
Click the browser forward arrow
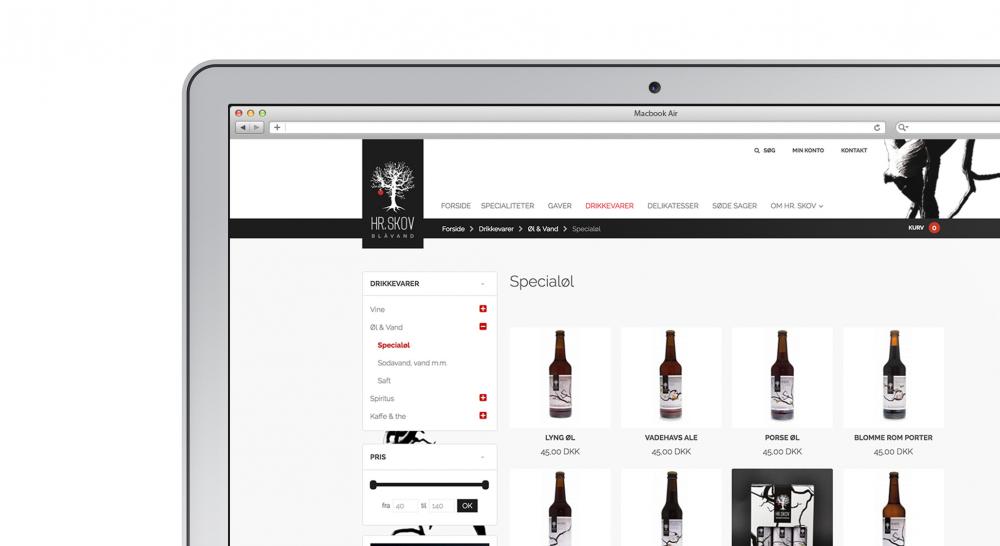257,127
